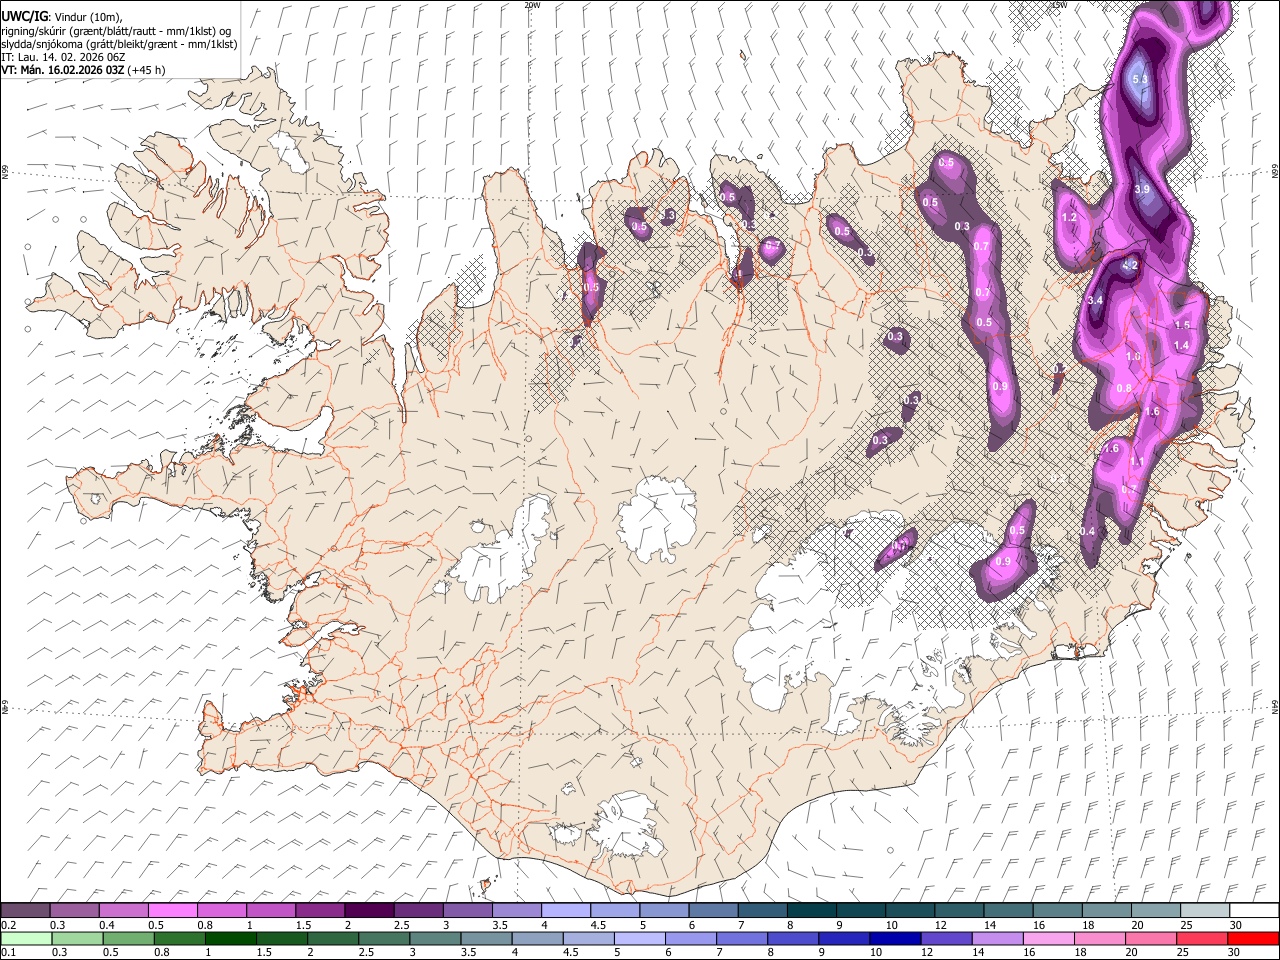Click pure red swatch after 30 in lower legend

[1253, 938]
